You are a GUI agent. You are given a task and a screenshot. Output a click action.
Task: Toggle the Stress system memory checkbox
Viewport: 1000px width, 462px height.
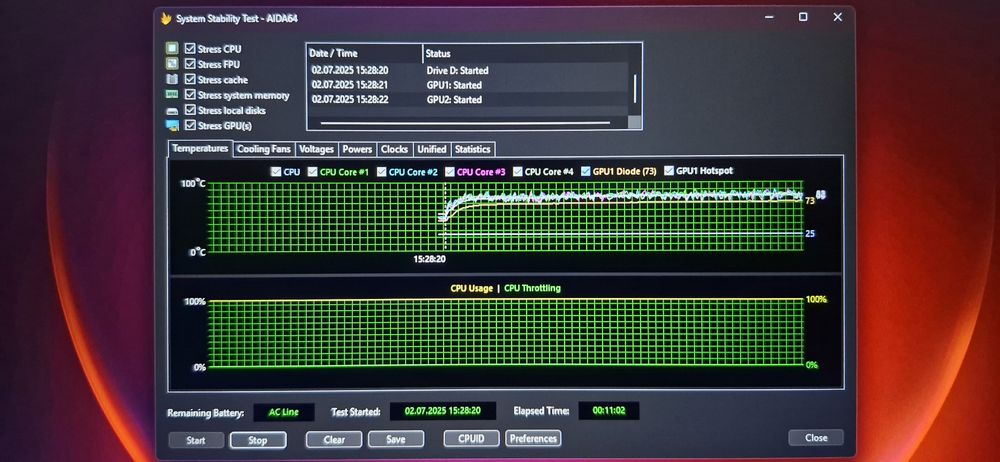189,94
